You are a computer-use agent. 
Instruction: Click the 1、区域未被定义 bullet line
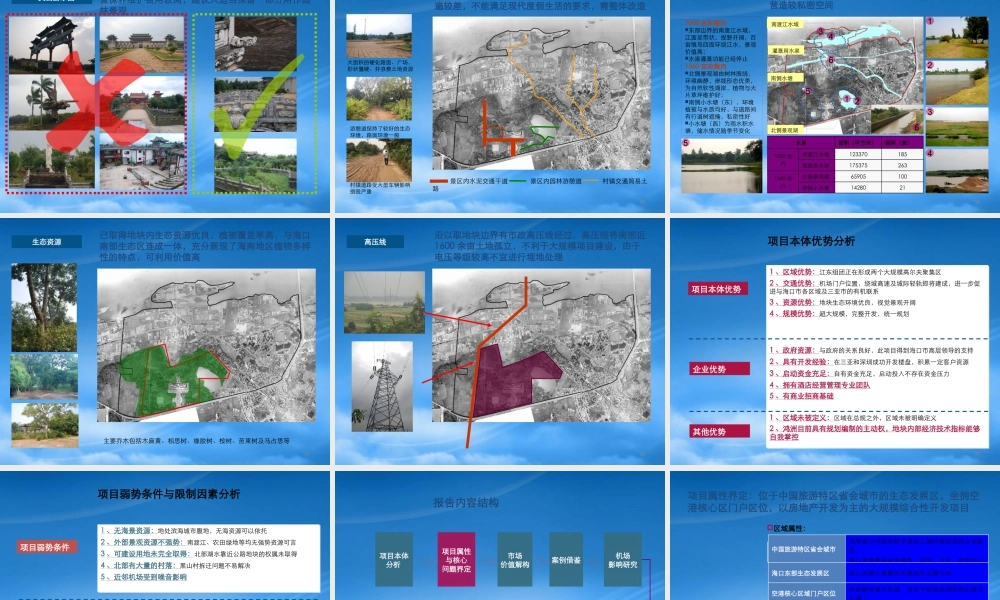click(x=853, y=418)
